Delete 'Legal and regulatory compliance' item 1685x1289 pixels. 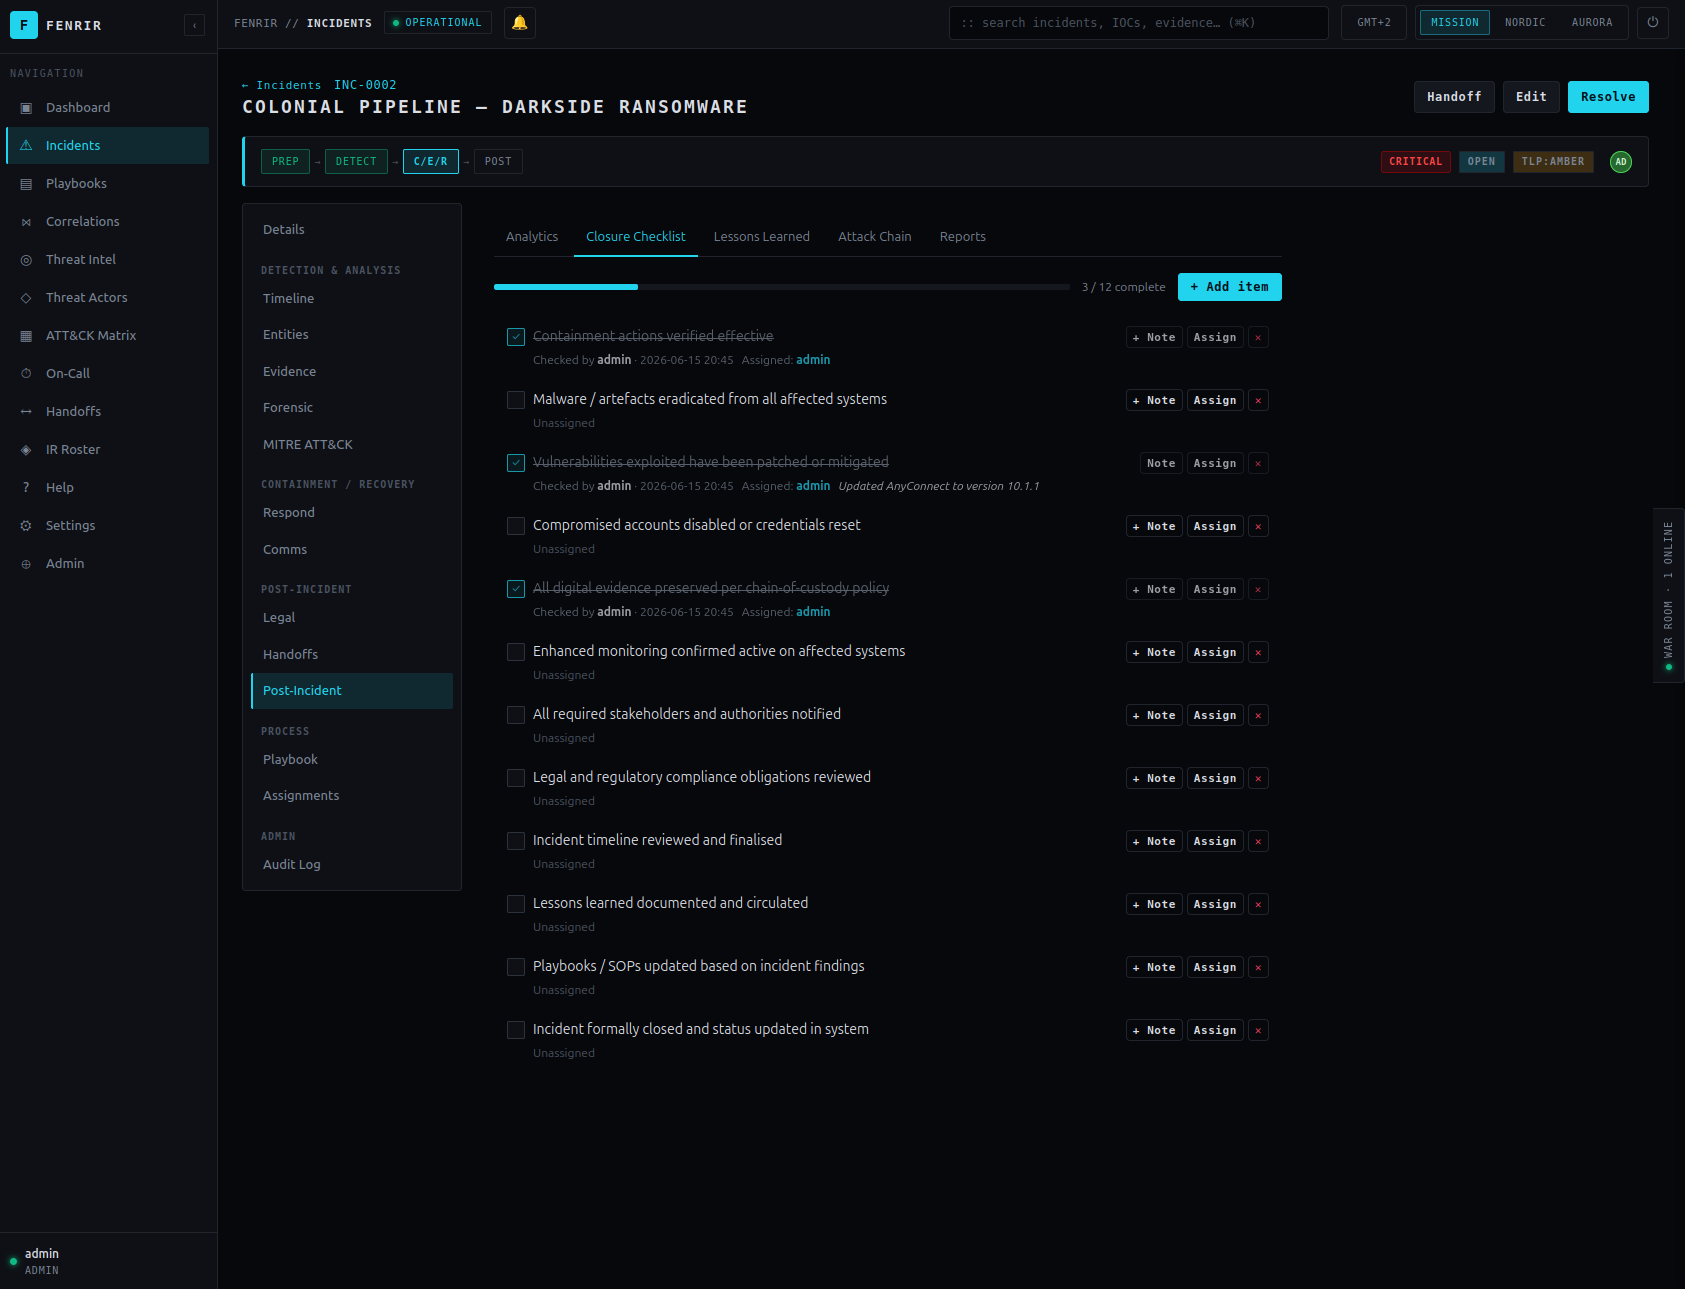[x=1258, y=779]
